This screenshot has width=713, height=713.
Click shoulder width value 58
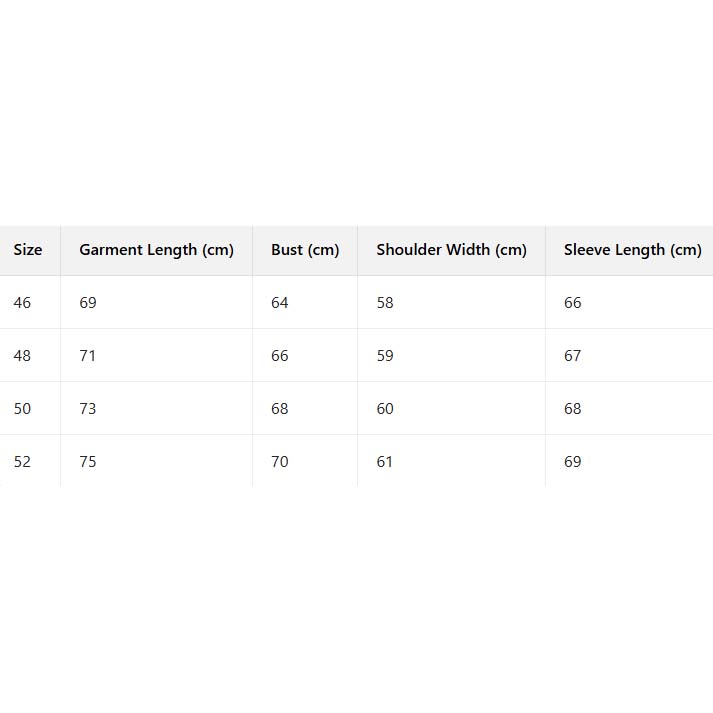coord(385,303)
